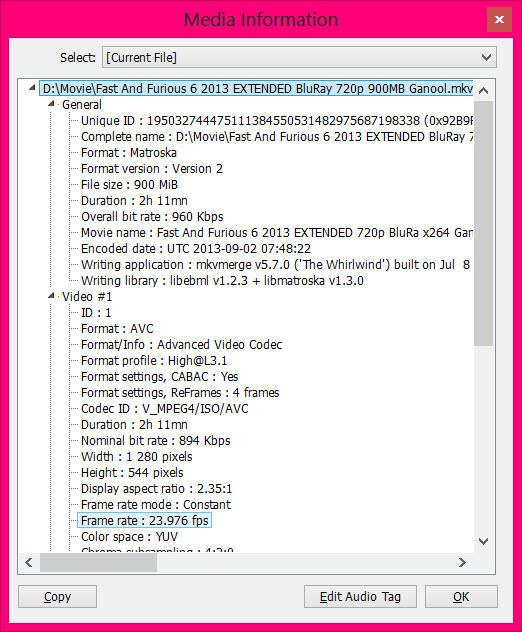Collapse the root file path node

point(32,88)
